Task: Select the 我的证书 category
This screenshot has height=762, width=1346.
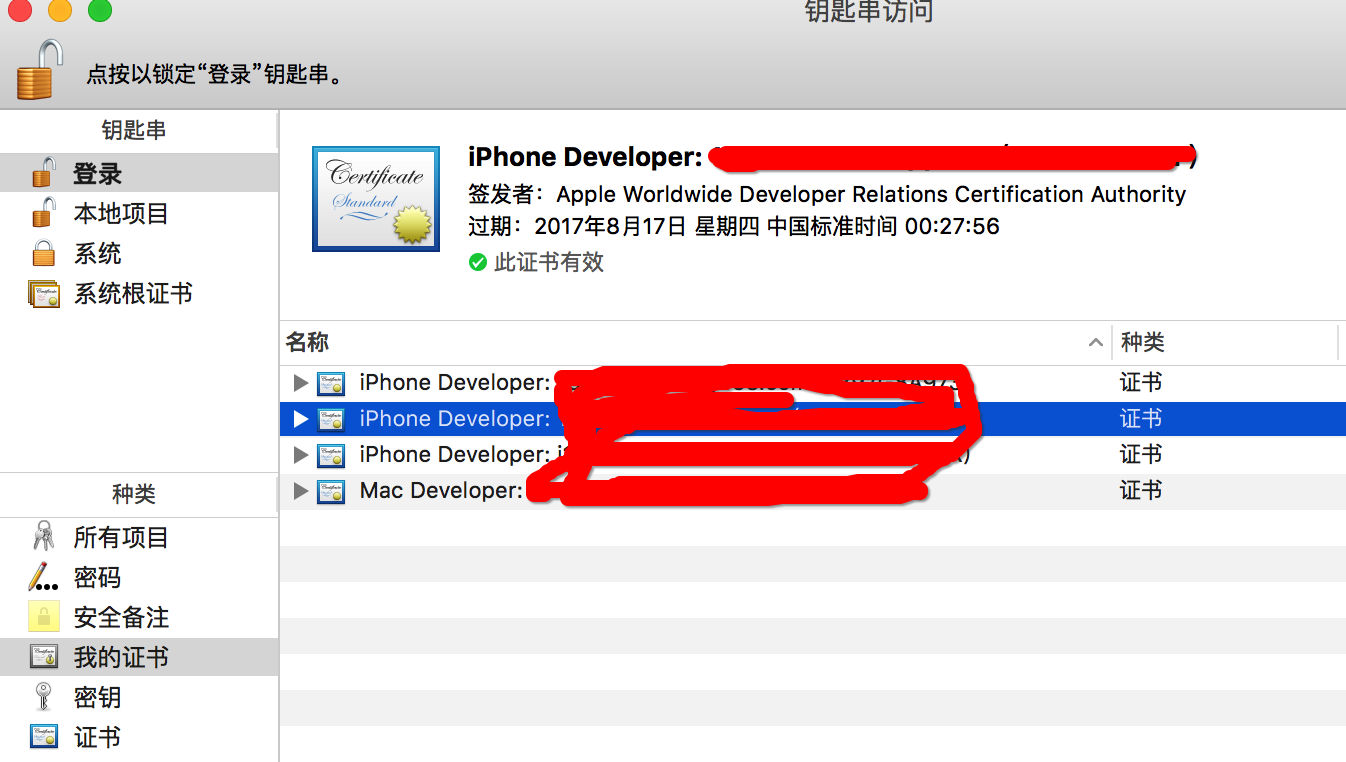Action: click(120, 658)
